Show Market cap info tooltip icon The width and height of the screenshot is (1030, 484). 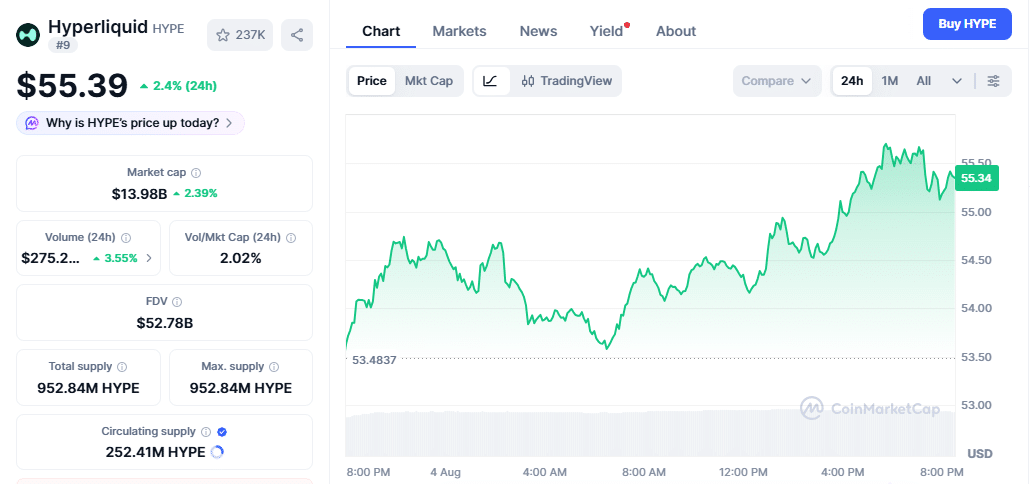(196, 173)
